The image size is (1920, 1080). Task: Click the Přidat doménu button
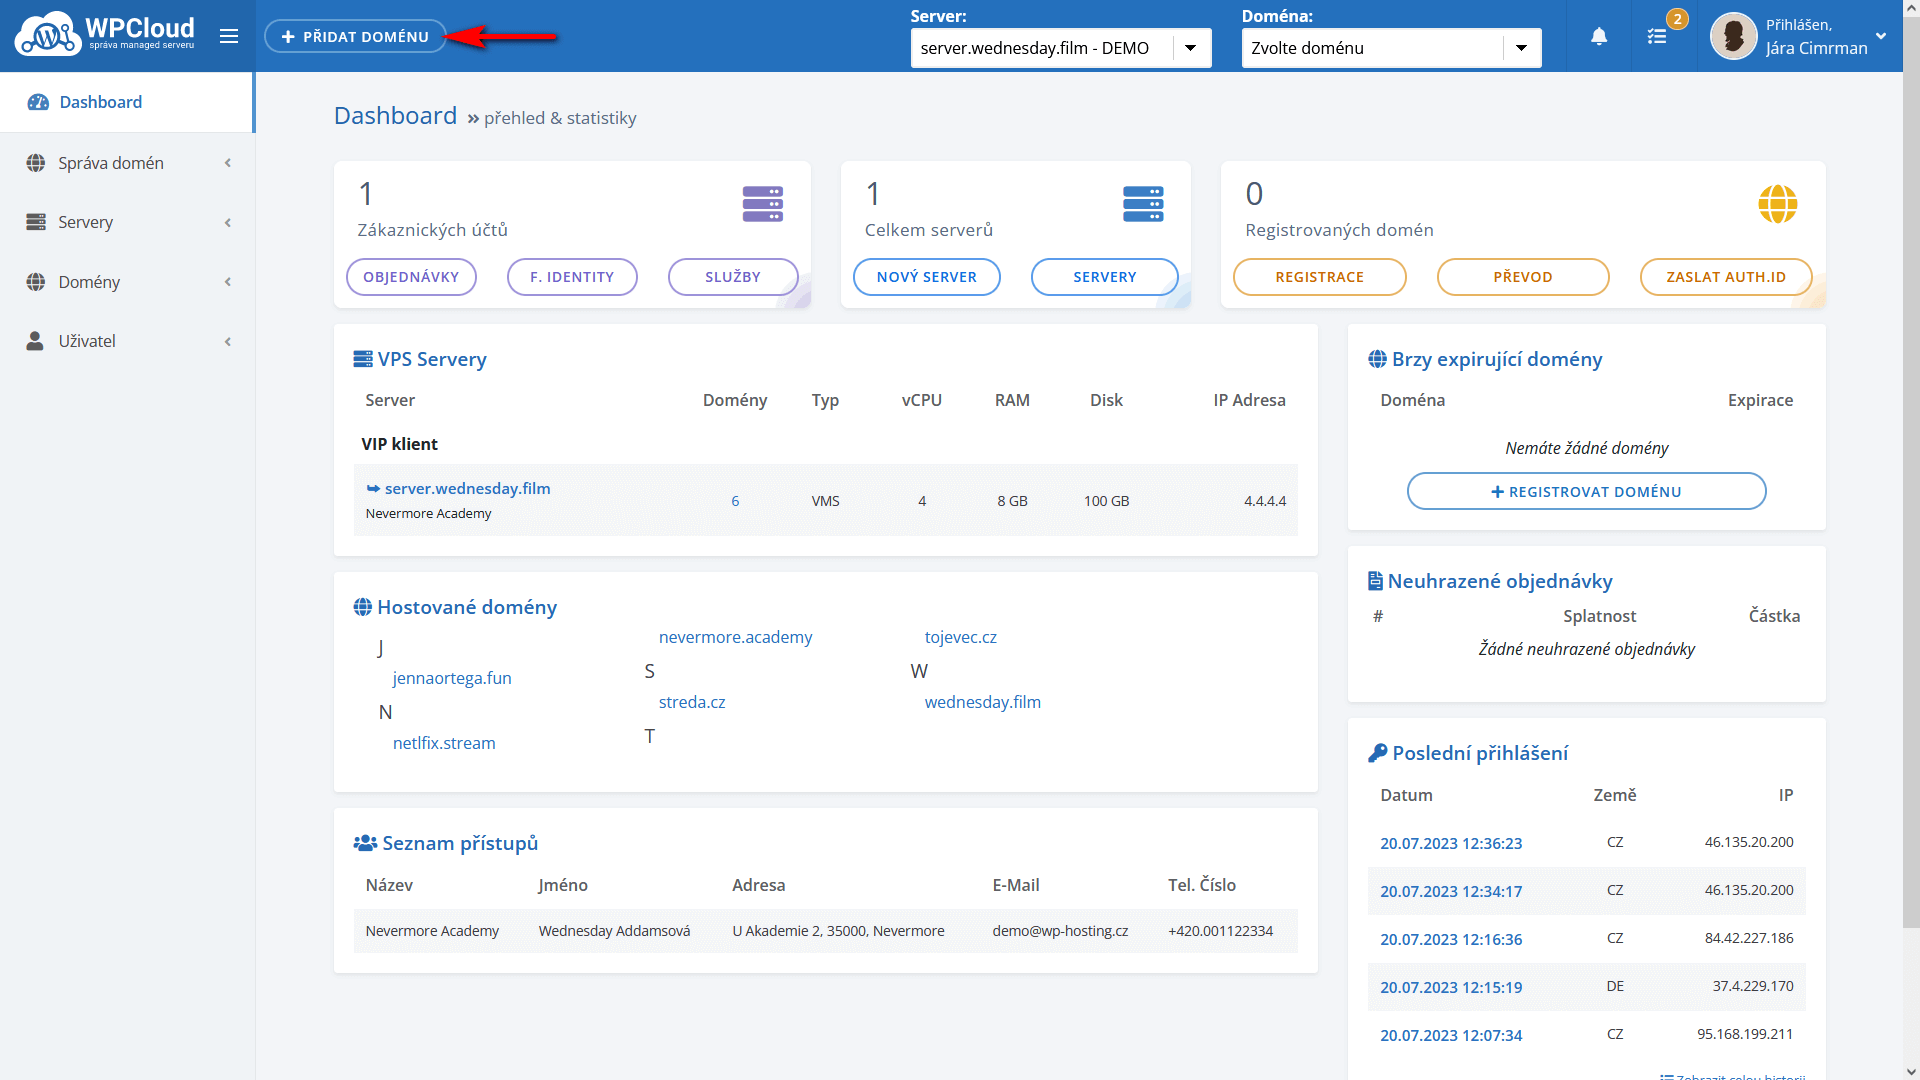pyautogui.click(x=355, y=37)
